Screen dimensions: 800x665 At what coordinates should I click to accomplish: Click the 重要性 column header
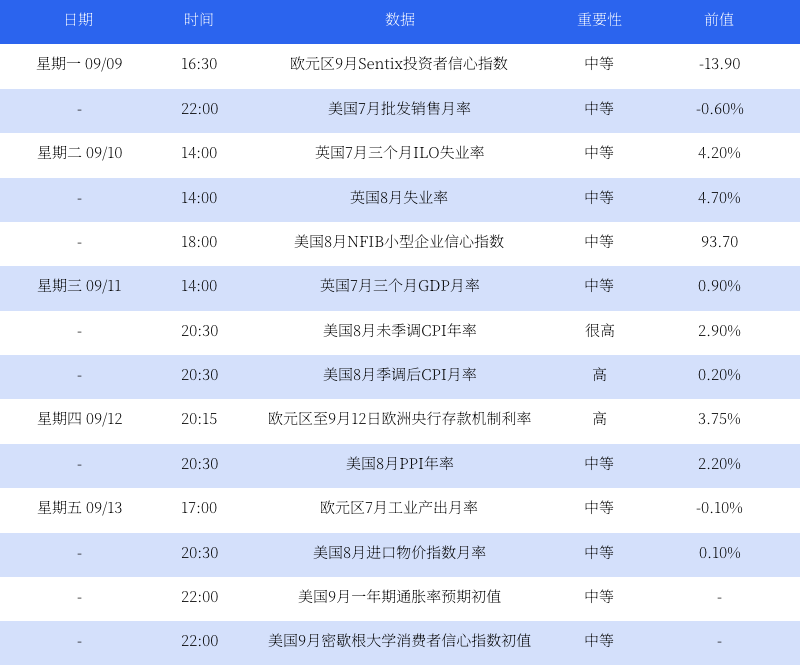click(x=599, y=20)
